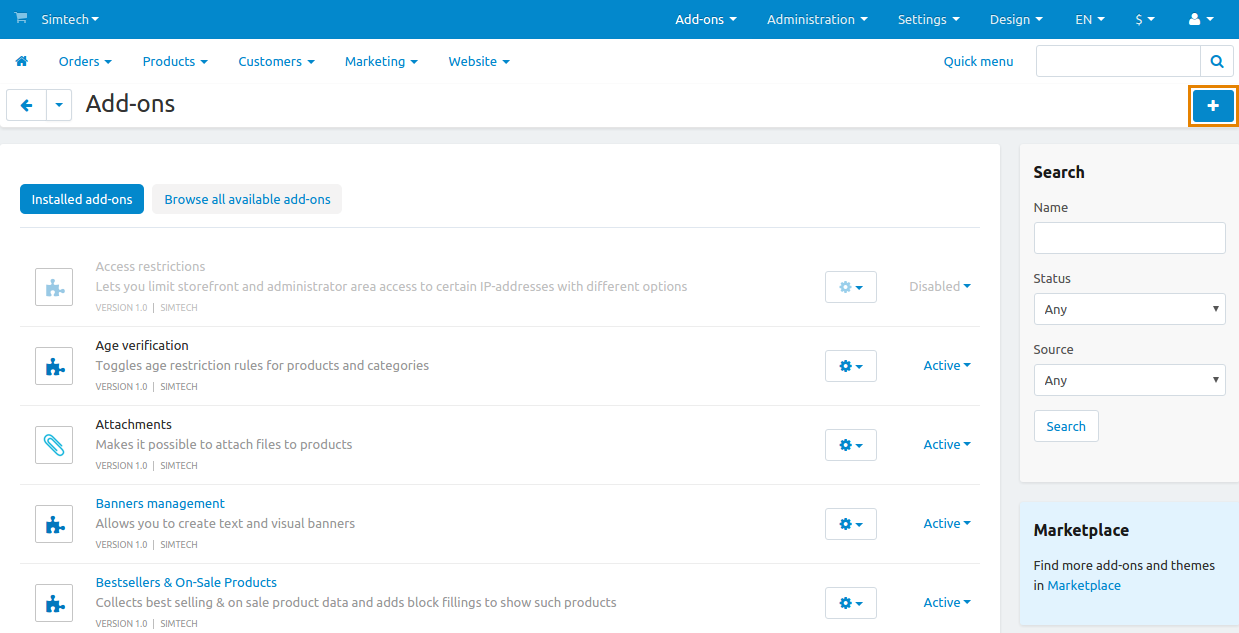This screenshot has width=1239, height=633.
Task: Change the Active status of Bestsellers & On-Sale Products
Action: [x=947, y=602]
